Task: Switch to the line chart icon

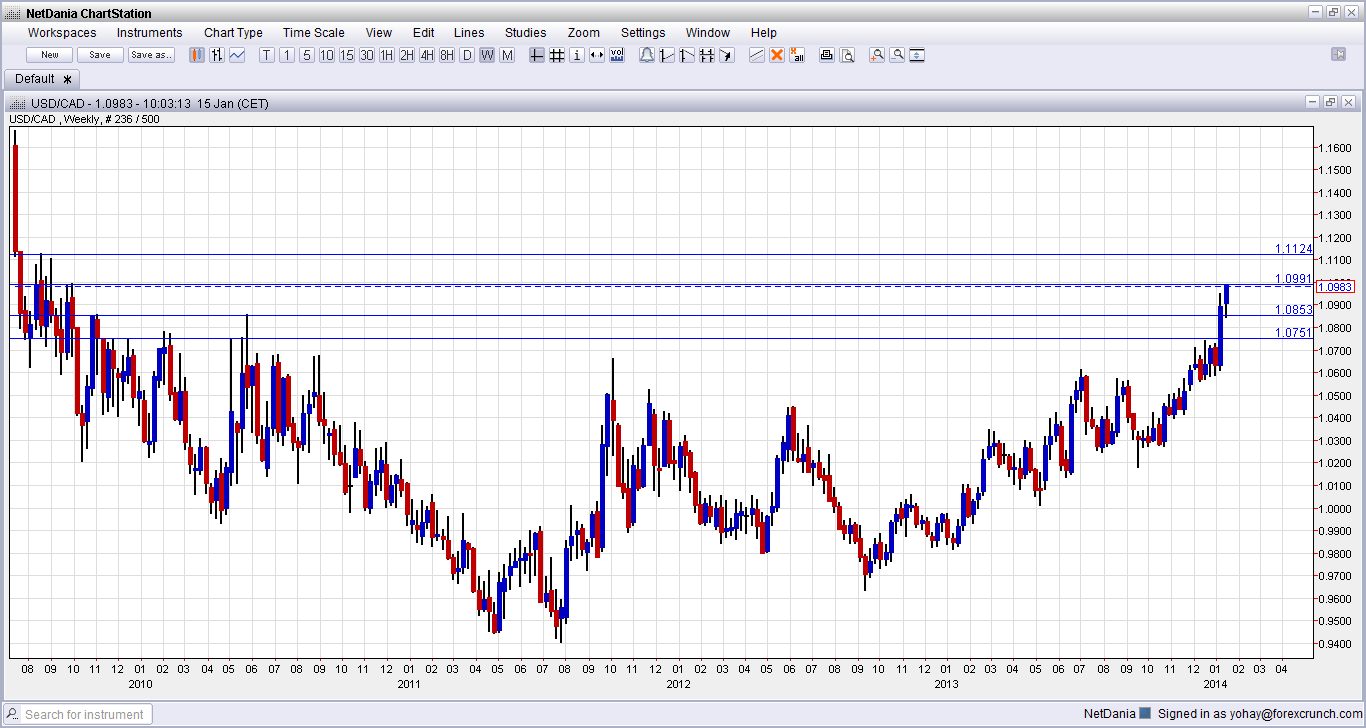Action: (x=237, y=55)
